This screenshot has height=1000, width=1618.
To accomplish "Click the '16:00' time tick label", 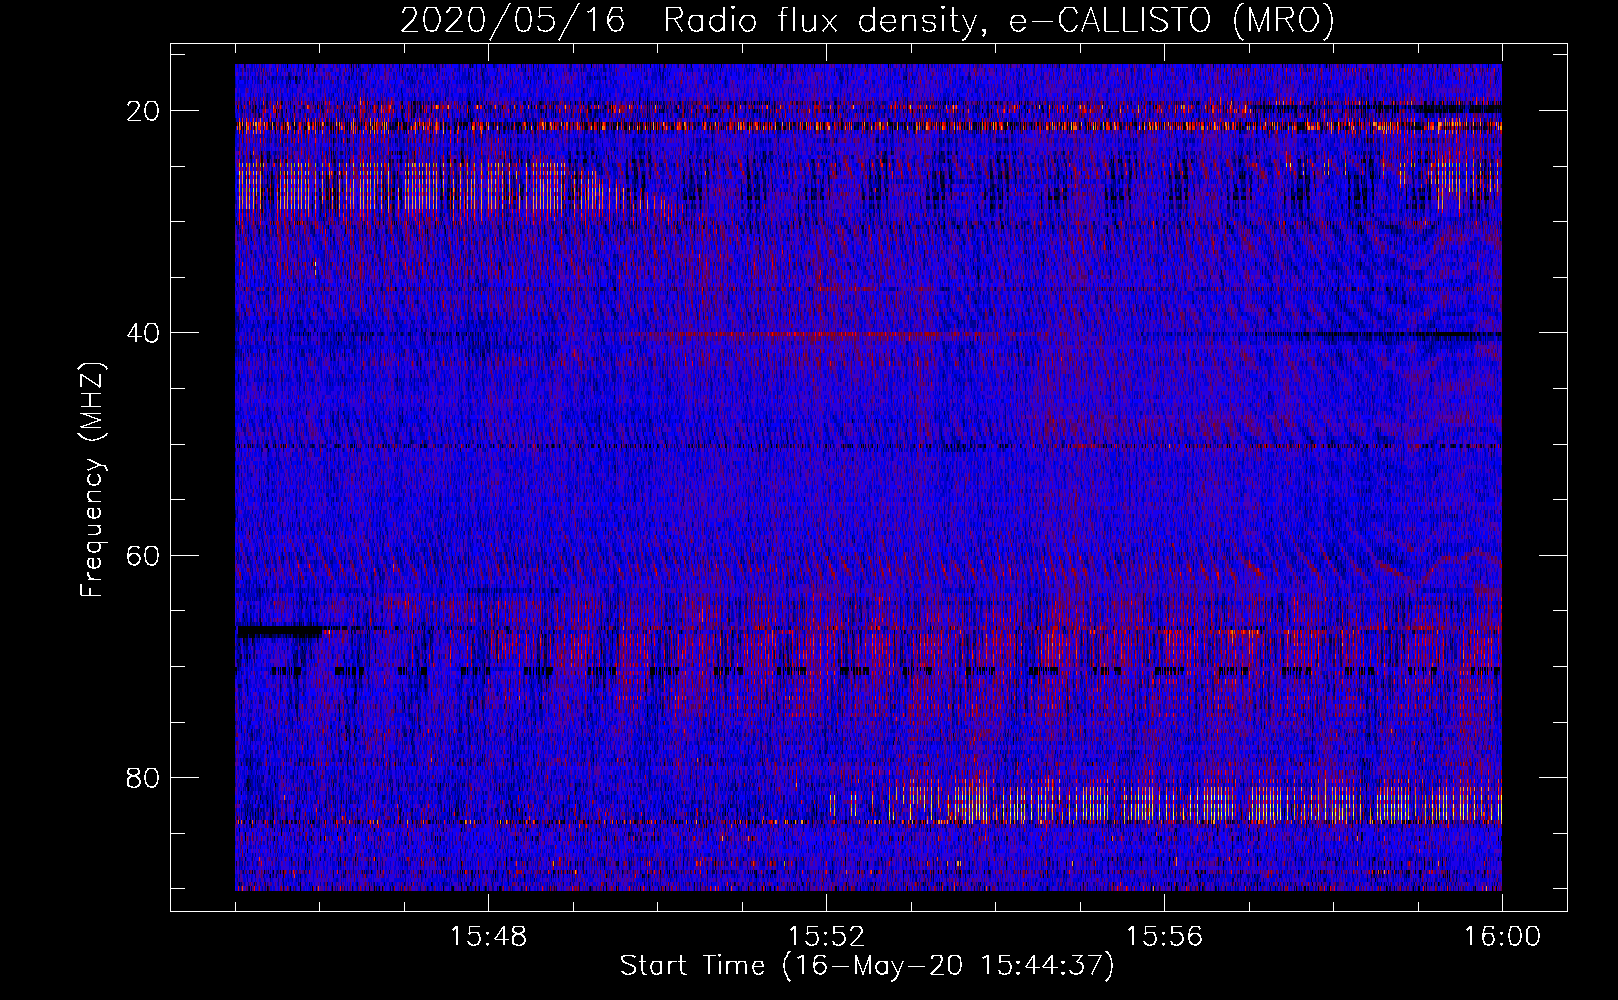I will coord(1502,937).
